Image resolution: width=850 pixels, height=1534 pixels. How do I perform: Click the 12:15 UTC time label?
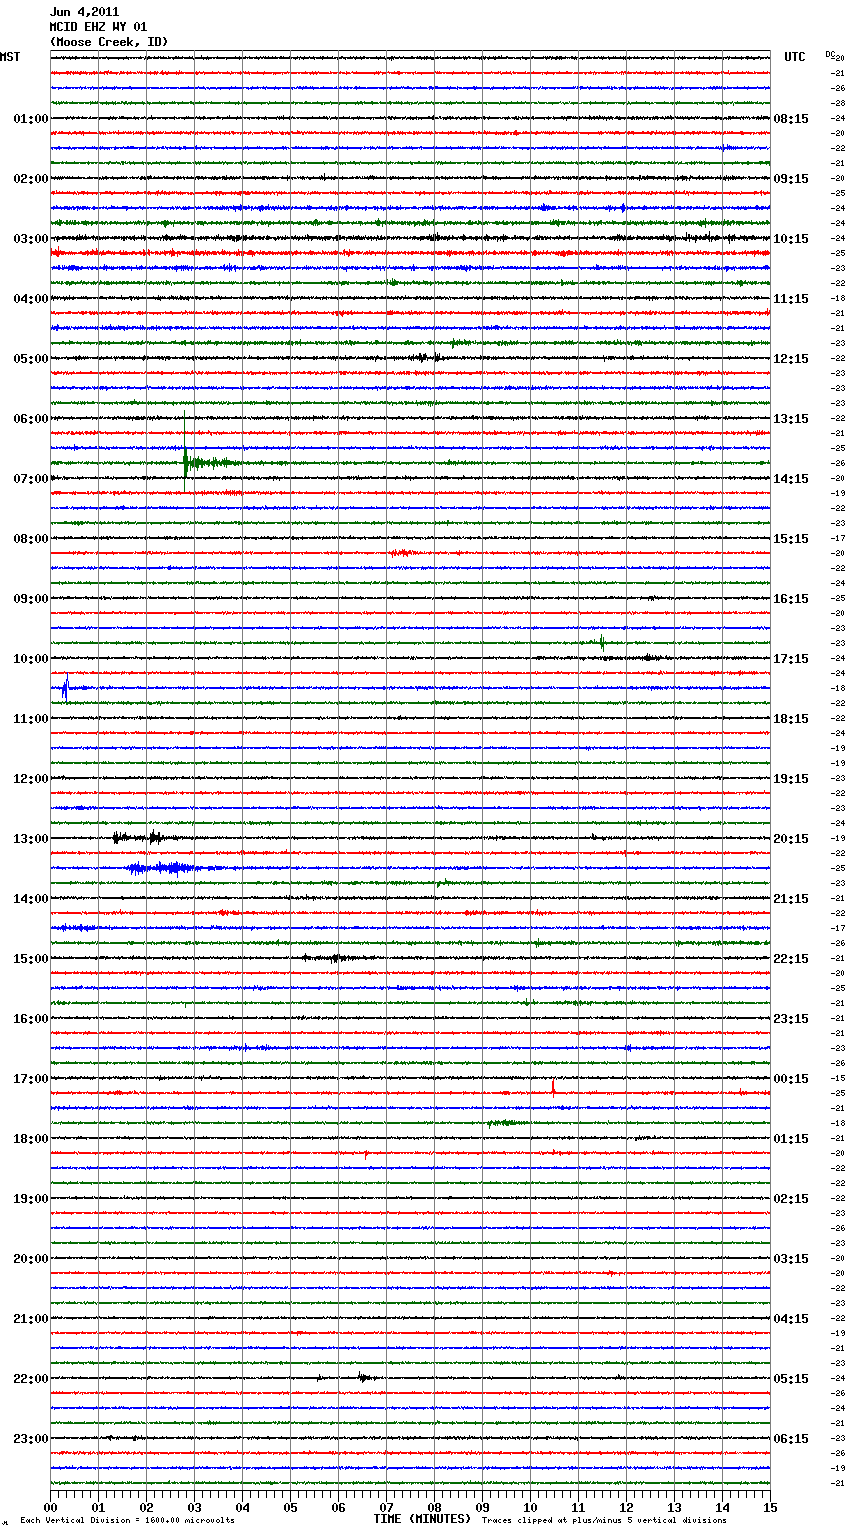tap(791, 359)
